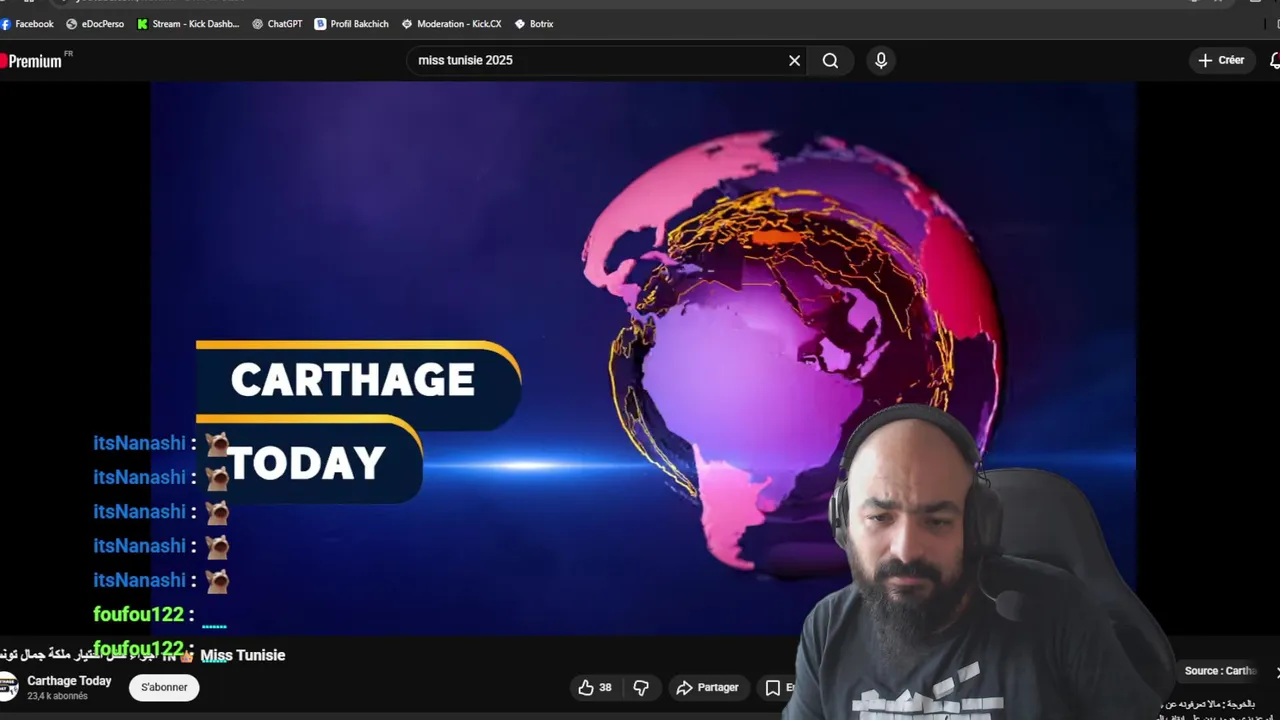Click the Créer button

click(1221, 60)
